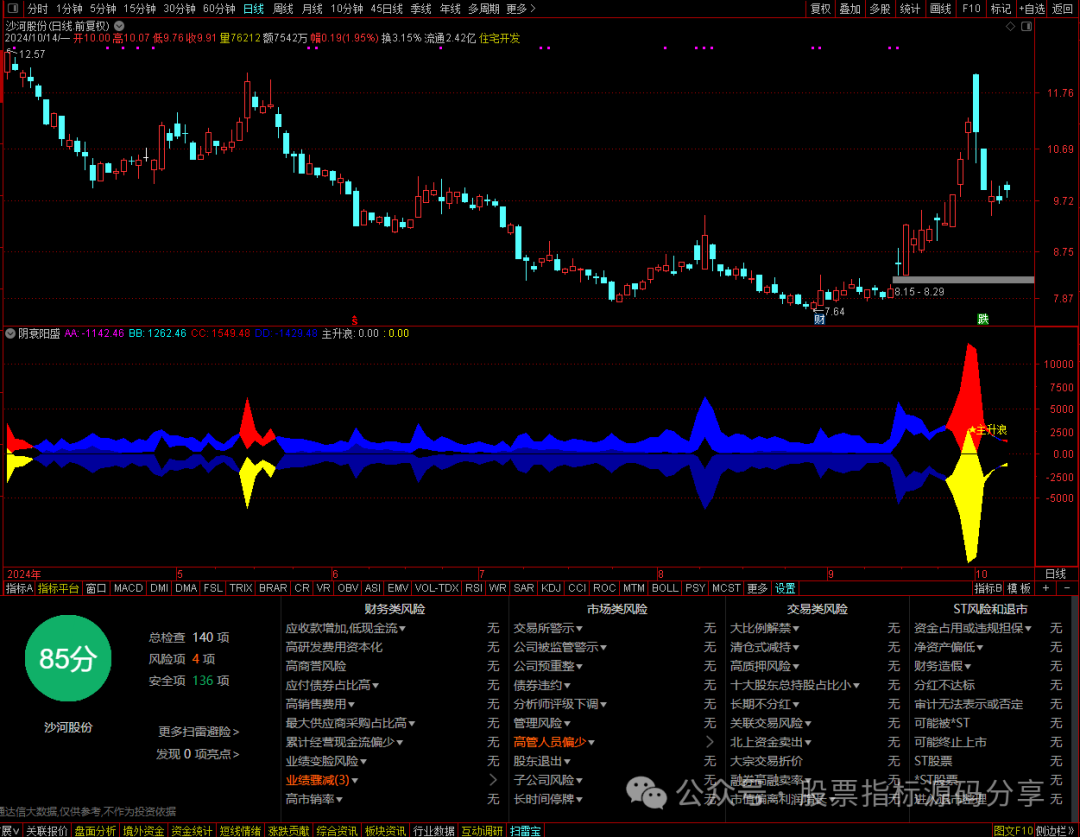
Task: Click the 10 month marker on time axis
Action: pyautogui.click(x=981, y=574)
